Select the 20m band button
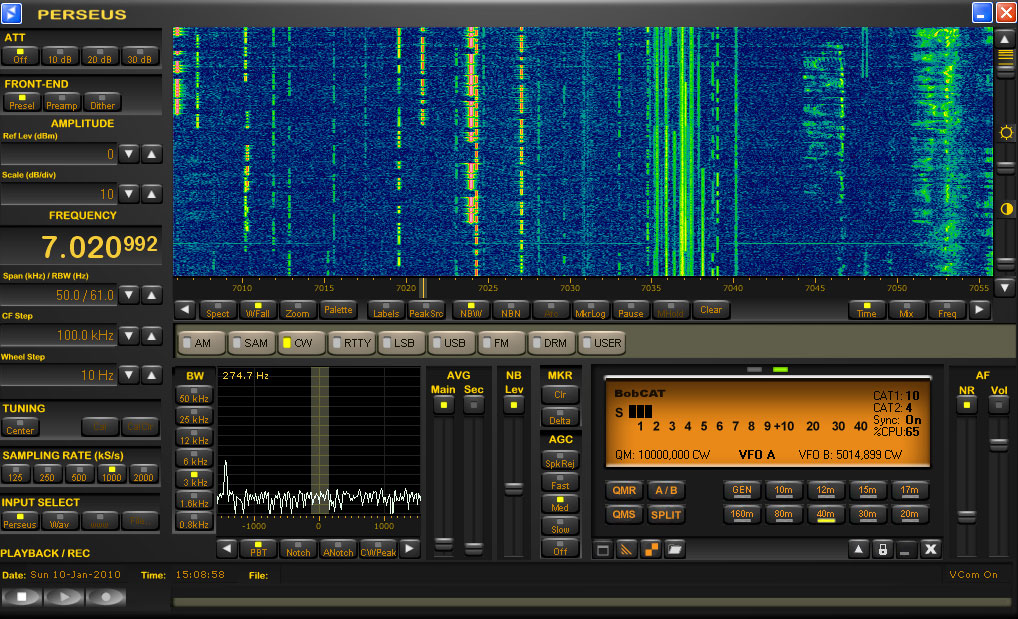Image resolution: width=1018 pixels, height=619 pixels. 909,514
